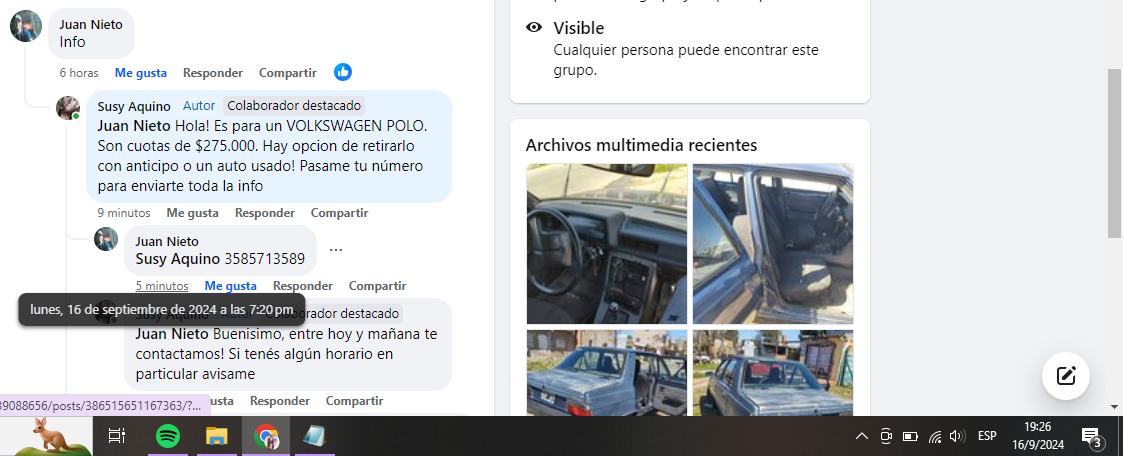Click the battery status tray icon
The height and width of the screenshot is (456, 1123).
[x=910, y=436]
